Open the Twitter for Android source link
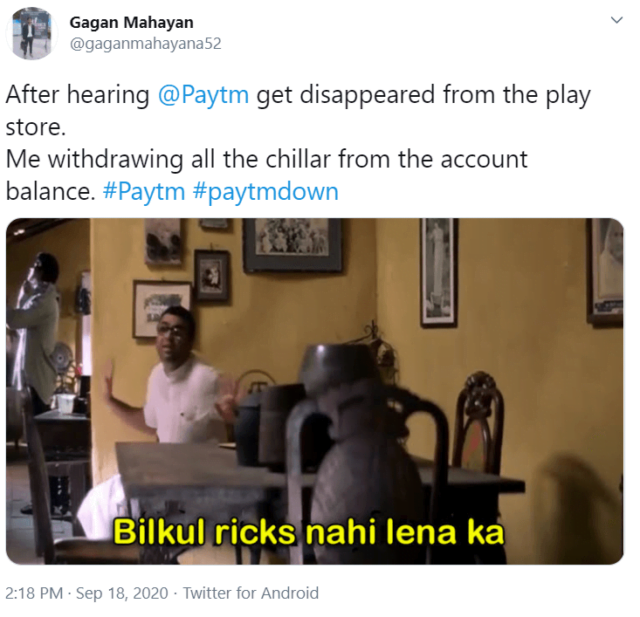640x617 pixels. [251, 593]
